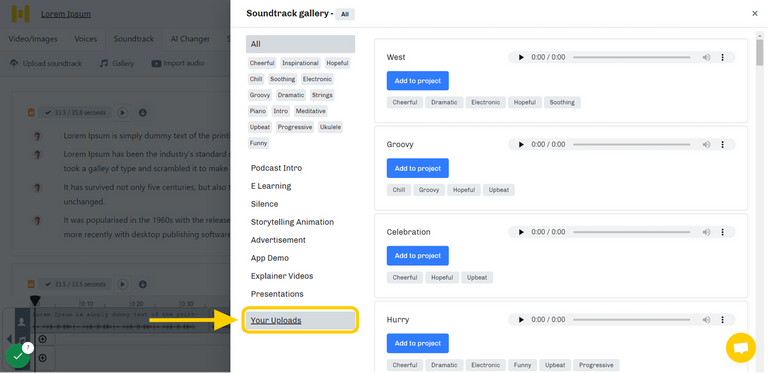Filter soundtracks by Ukulele tag
Viewport: 768px width, 373px height.
coord(331,127)
